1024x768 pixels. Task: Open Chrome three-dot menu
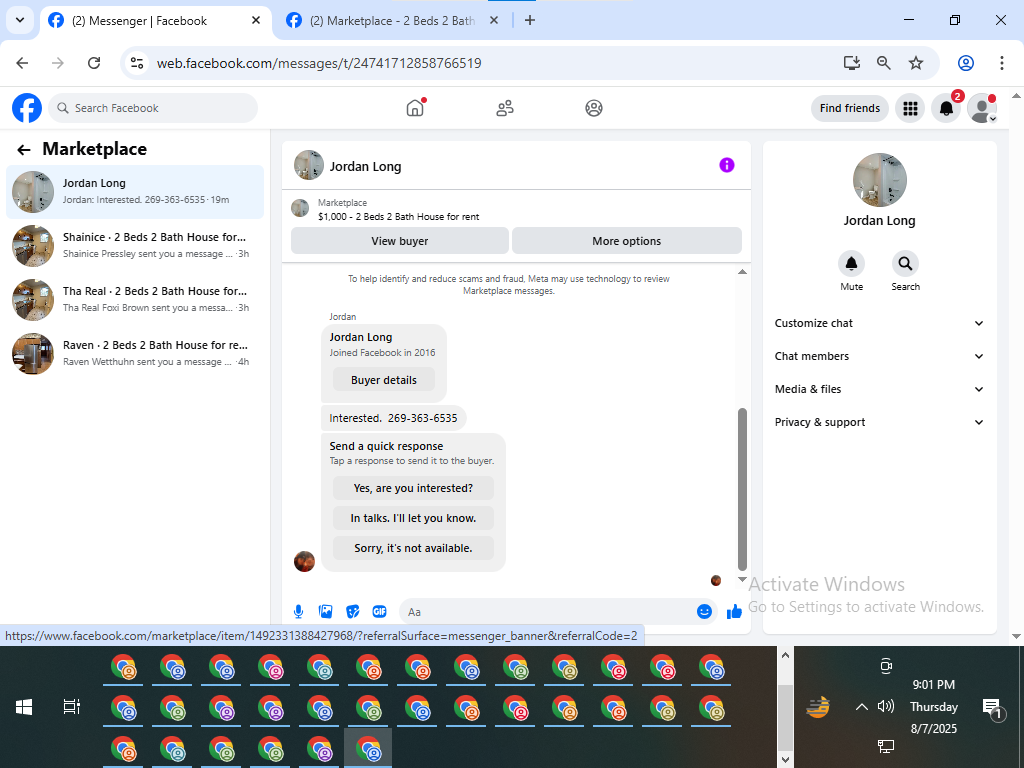tap(1002, 63)
